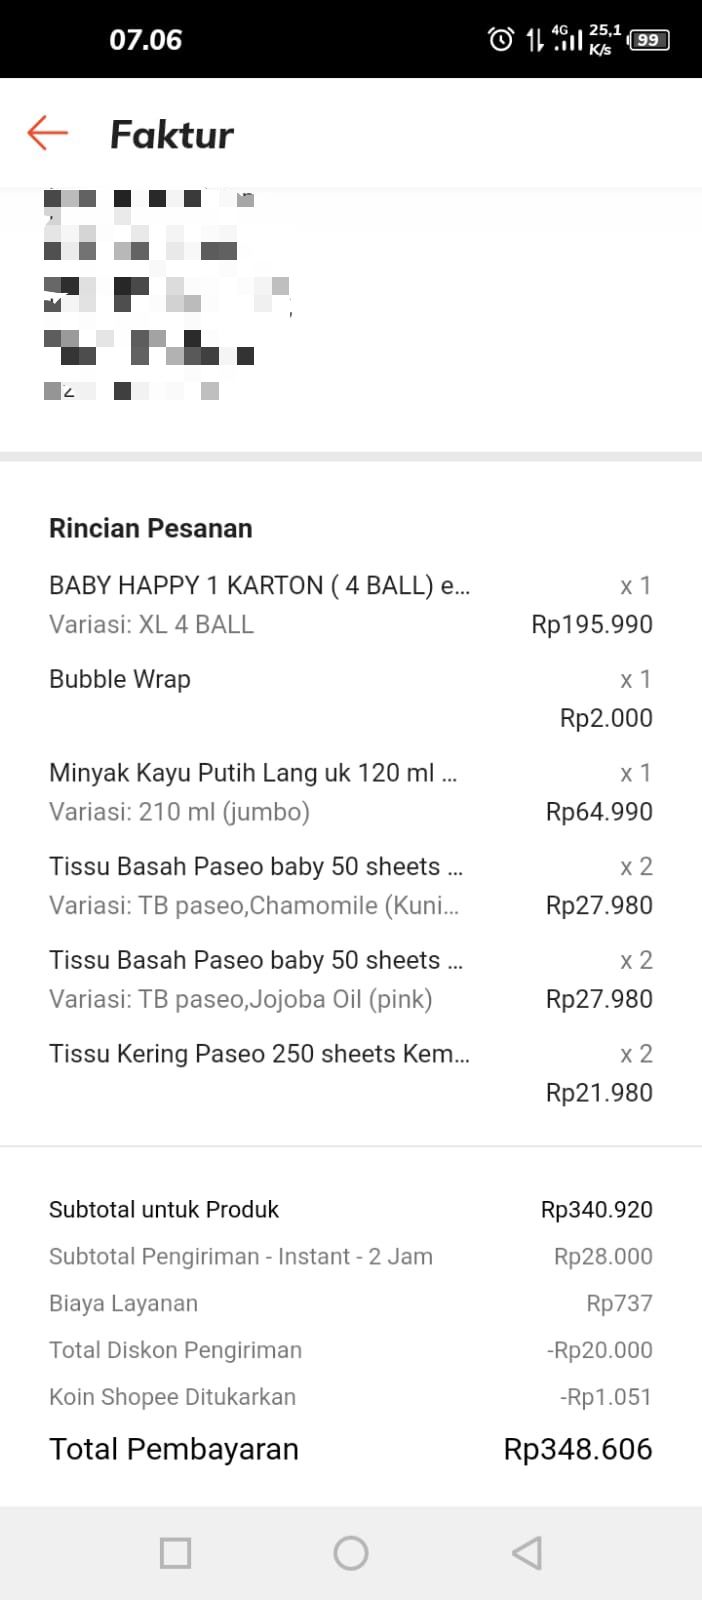This screenshot has width=702, height=1600.
Task: Tap the alarm clock status icon
Action: click(500, 40)
